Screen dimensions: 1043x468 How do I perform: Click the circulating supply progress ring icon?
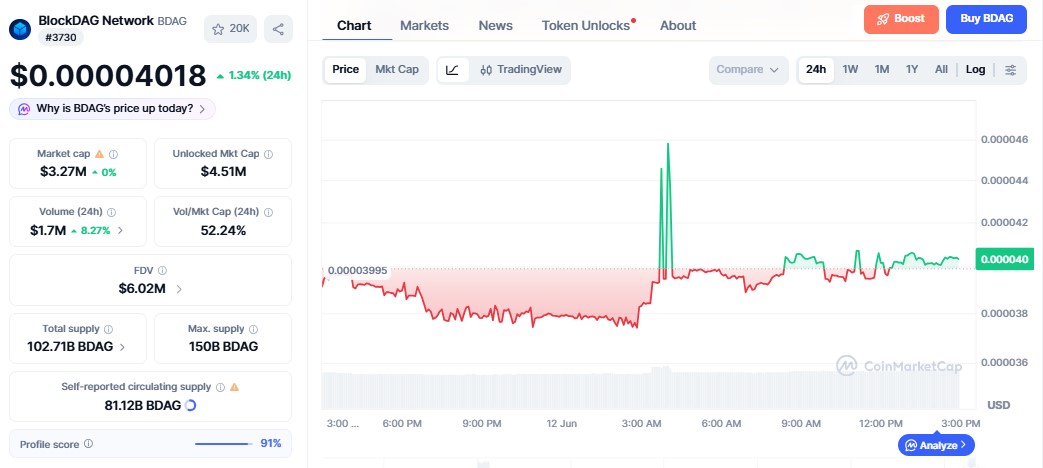point(190,405)
